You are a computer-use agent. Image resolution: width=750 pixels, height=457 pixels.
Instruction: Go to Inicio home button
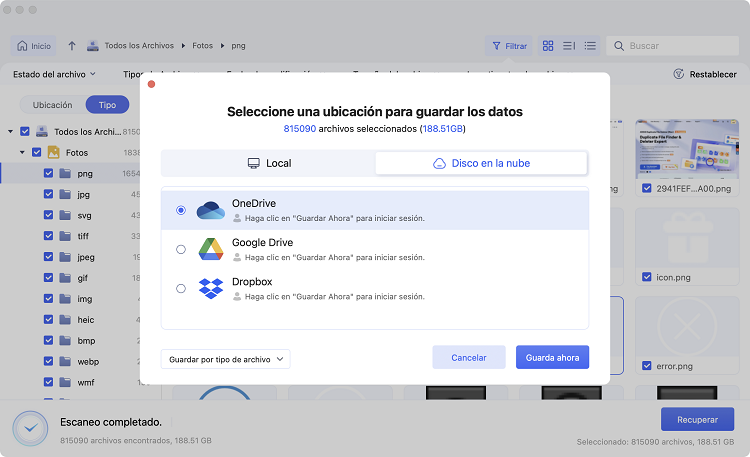coord(33,46)
